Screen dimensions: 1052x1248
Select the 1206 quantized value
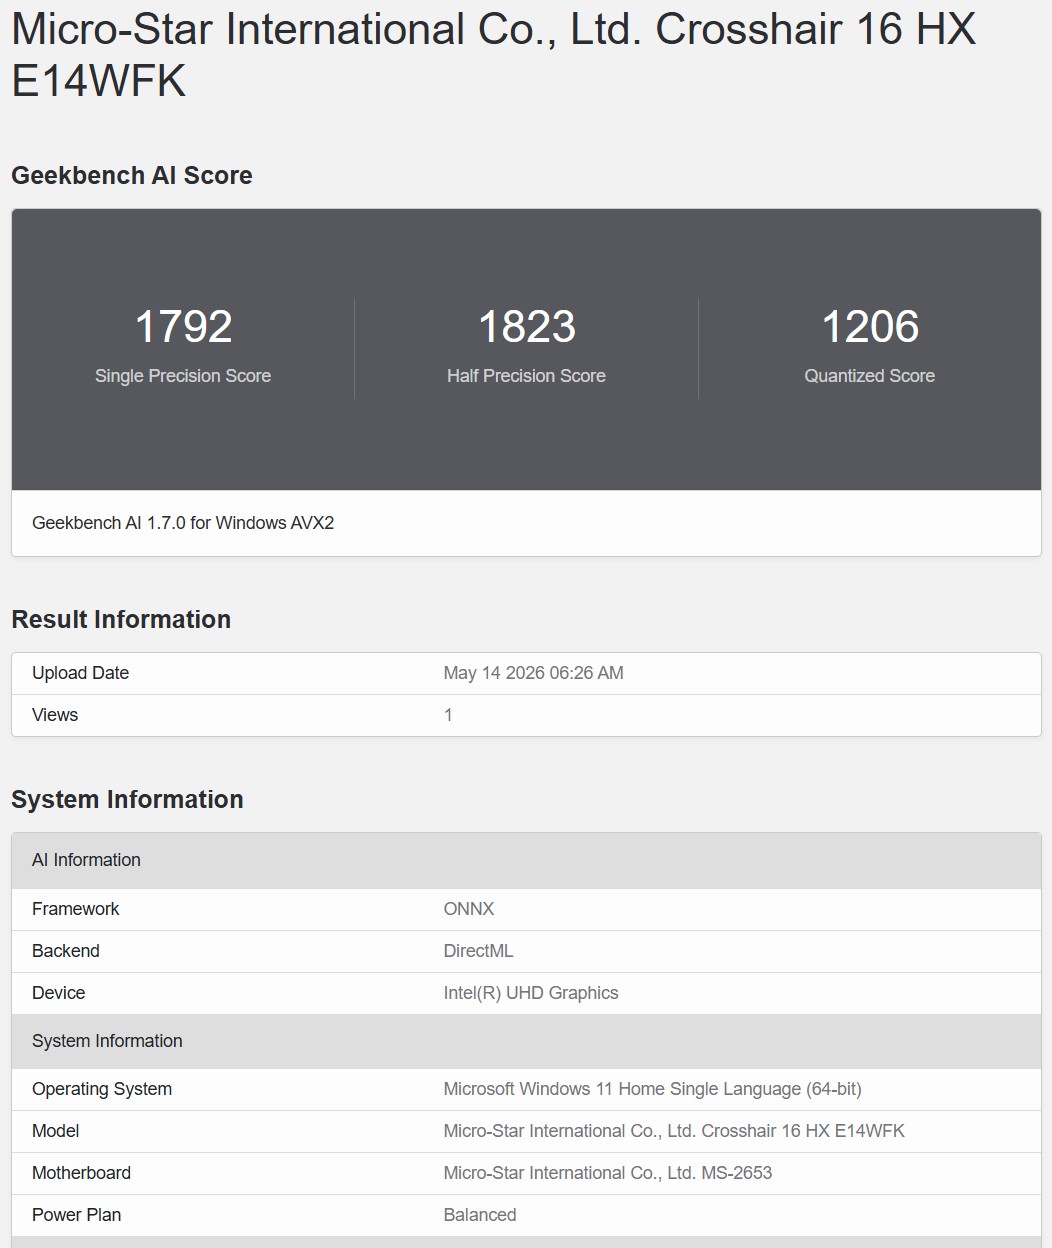click(x=870, y=327)
